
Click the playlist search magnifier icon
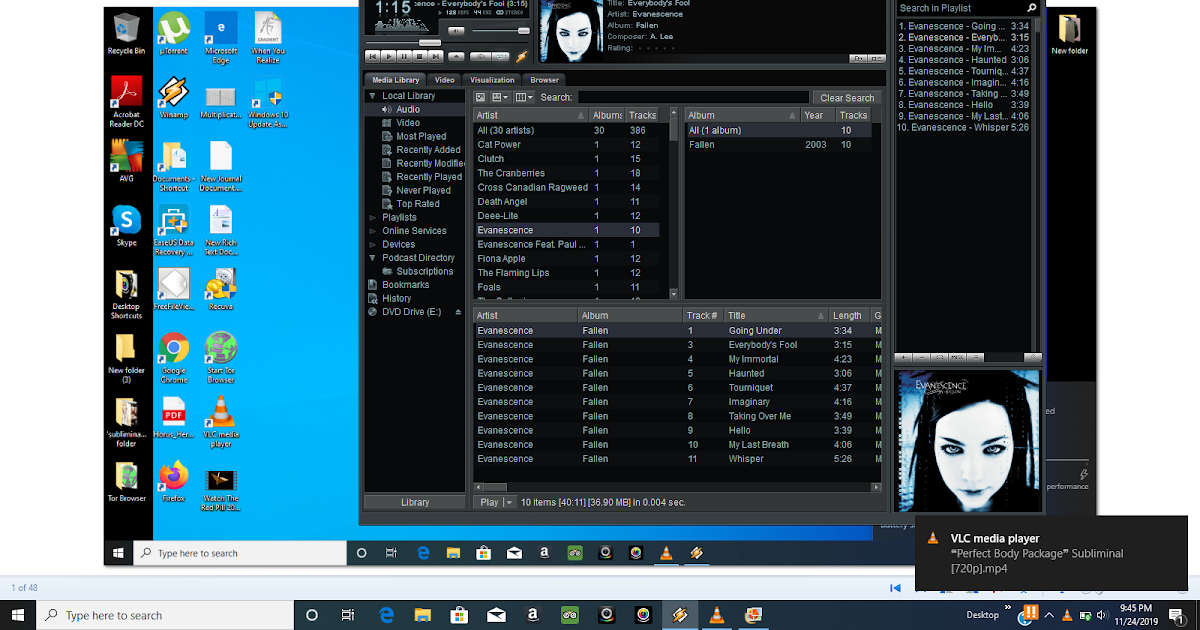click(1033, 8)
